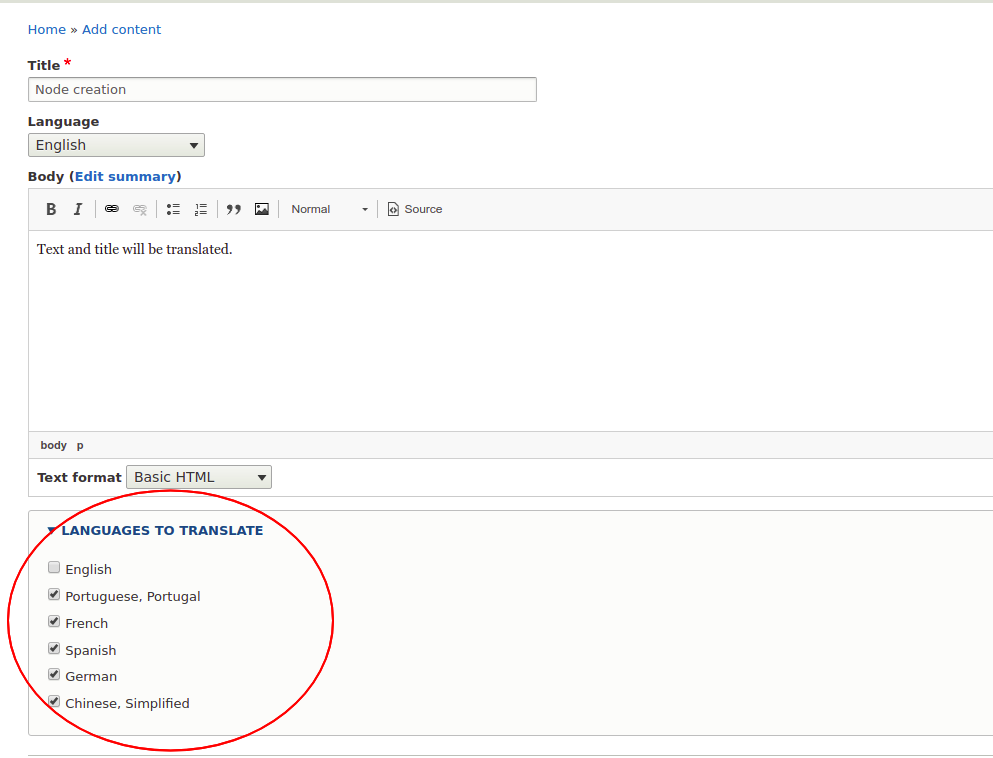Click the unlink toolbar icon

[140, 209]
